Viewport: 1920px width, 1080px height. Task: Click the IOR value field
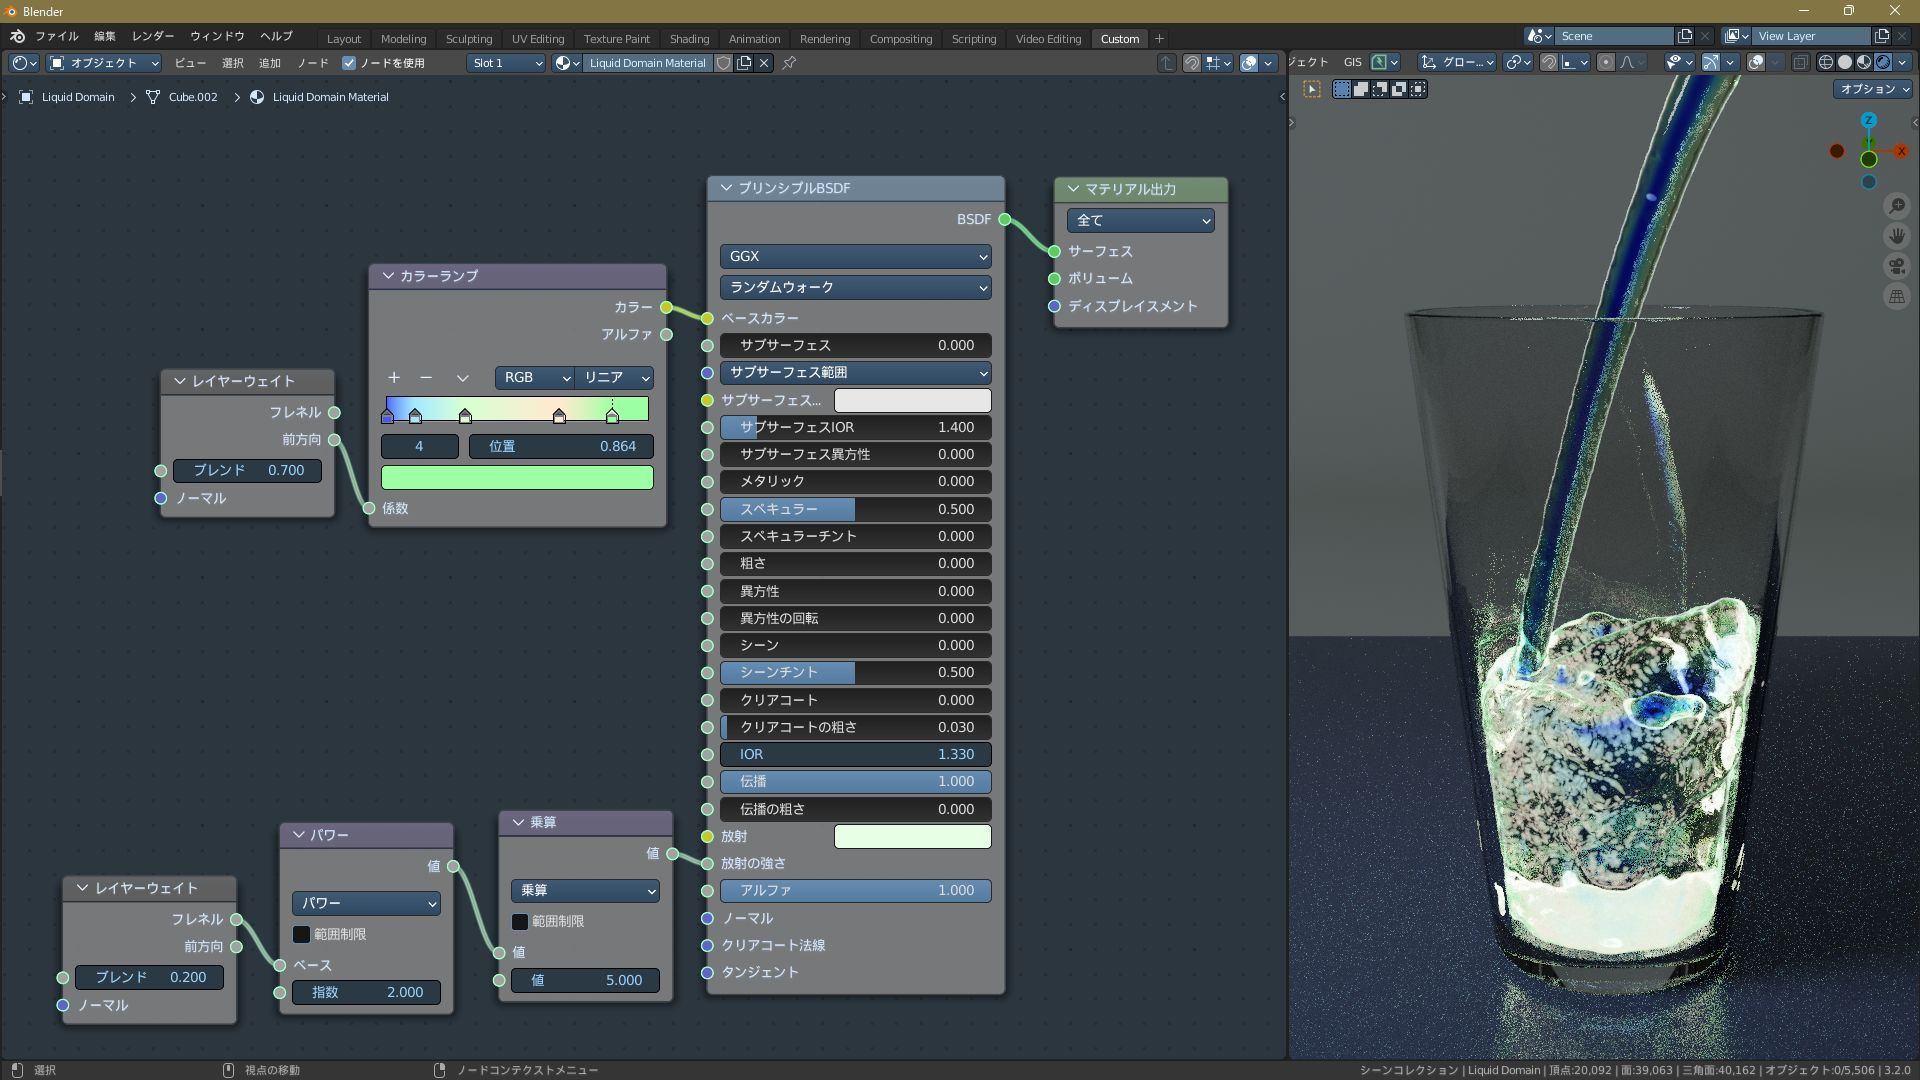[x=855, y=754]
